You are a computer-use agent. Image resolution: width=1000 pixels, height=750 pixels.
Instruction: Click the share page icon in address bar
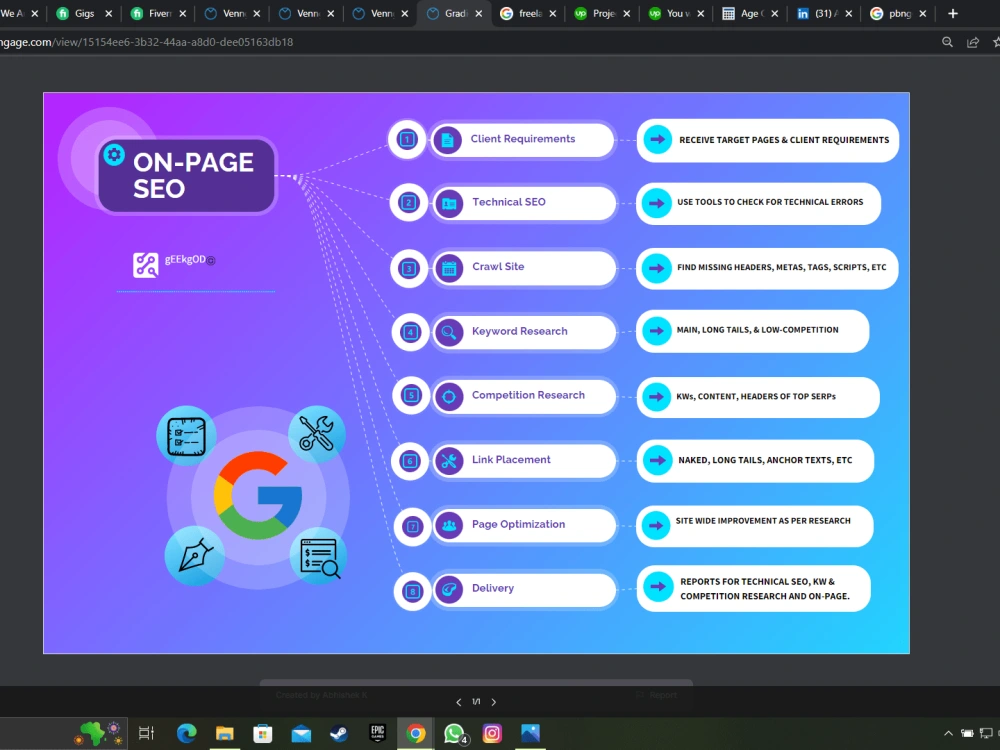973,42
